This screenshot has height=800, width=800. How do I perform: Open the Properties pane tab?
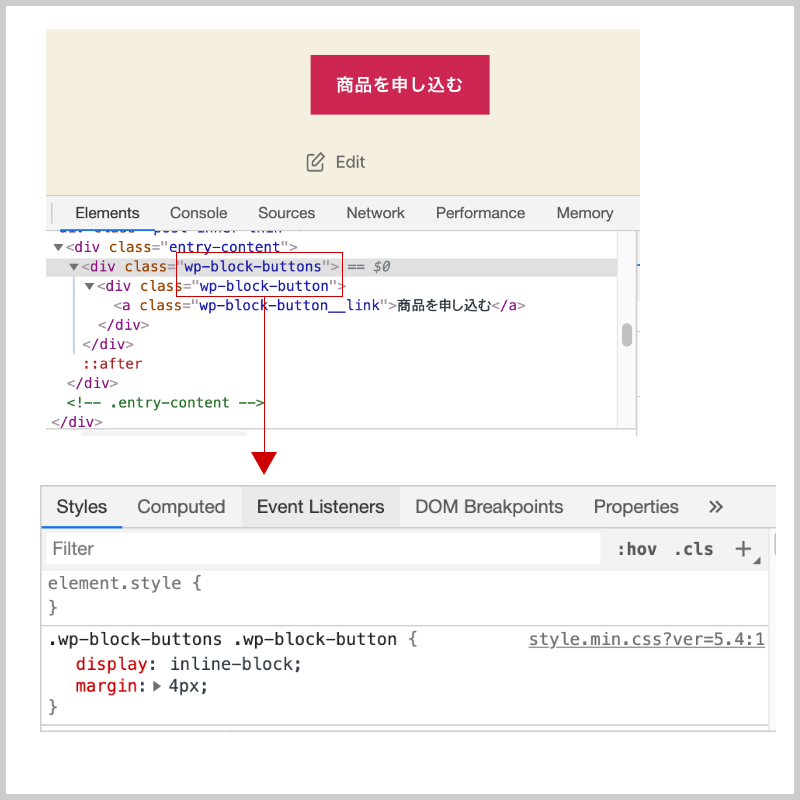click(x=636, y=507)
